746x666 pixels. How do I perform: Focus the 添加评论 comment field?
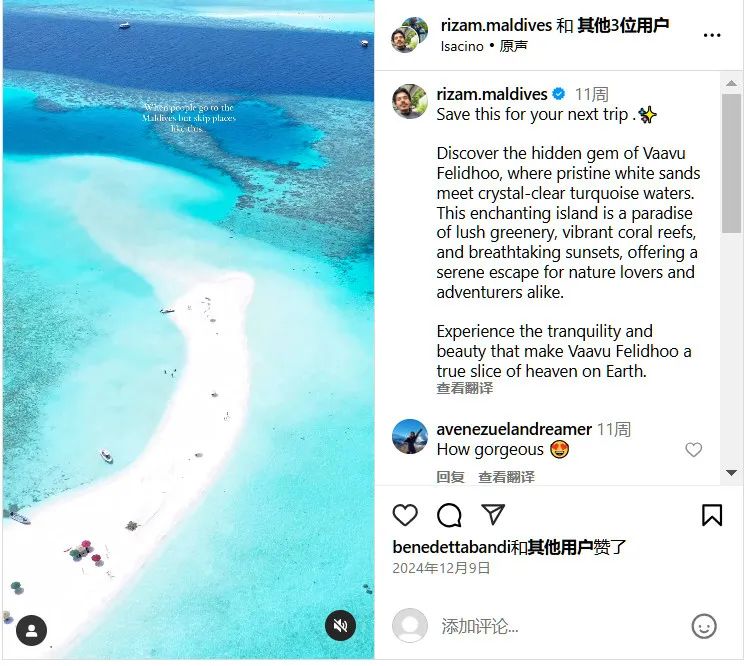click(561, 626)
